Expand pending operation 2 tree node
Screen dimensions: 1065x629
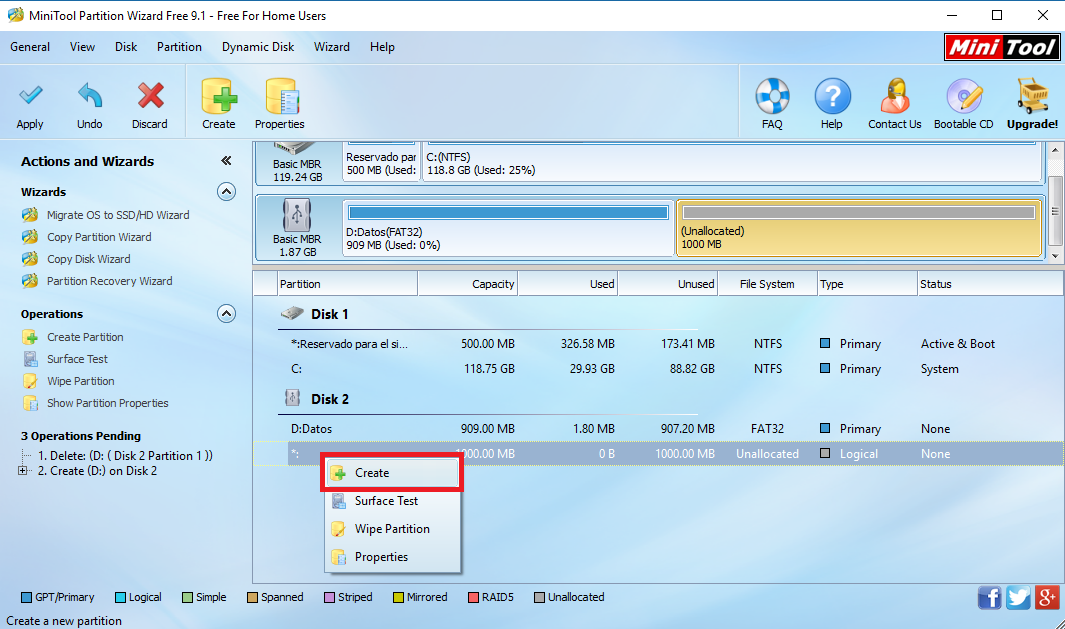tap(23, 471)
